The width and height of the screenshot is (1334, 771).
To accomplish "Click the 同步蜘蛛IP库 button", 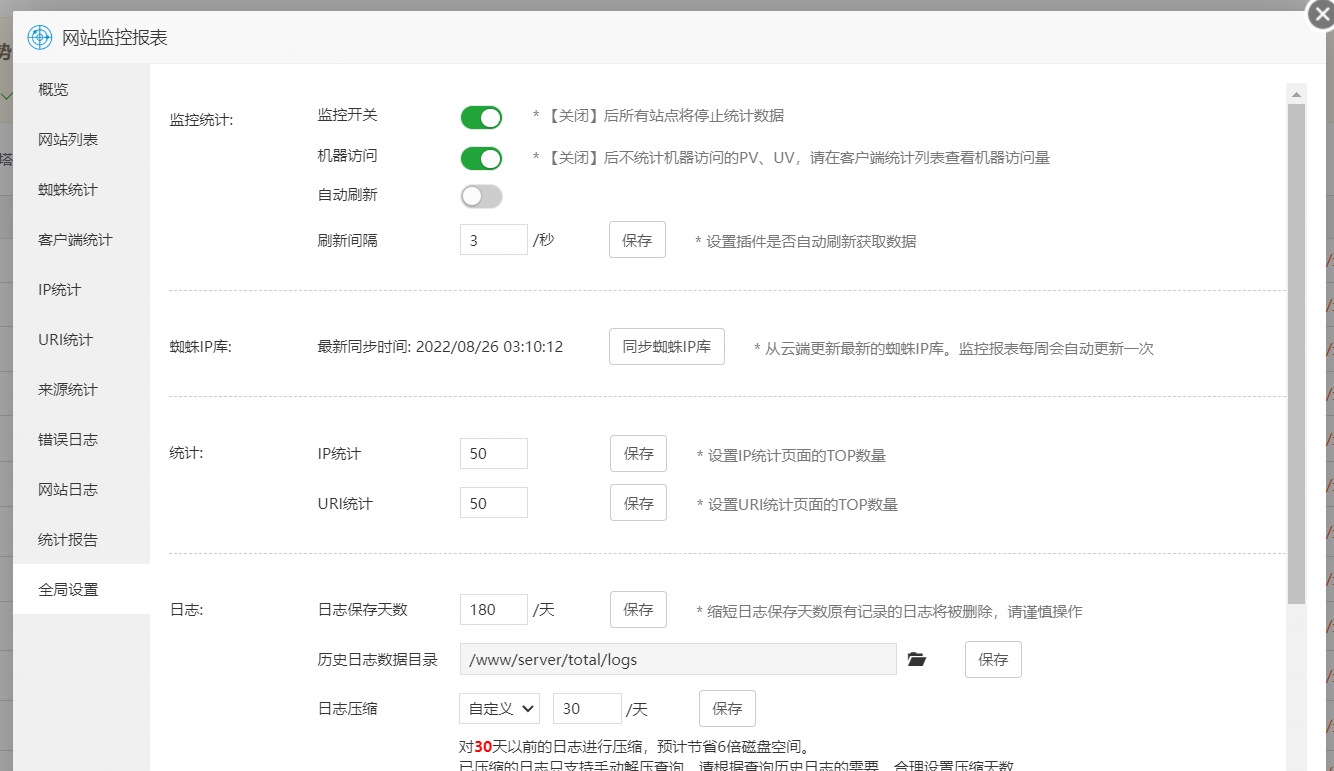I will point(666,346).
